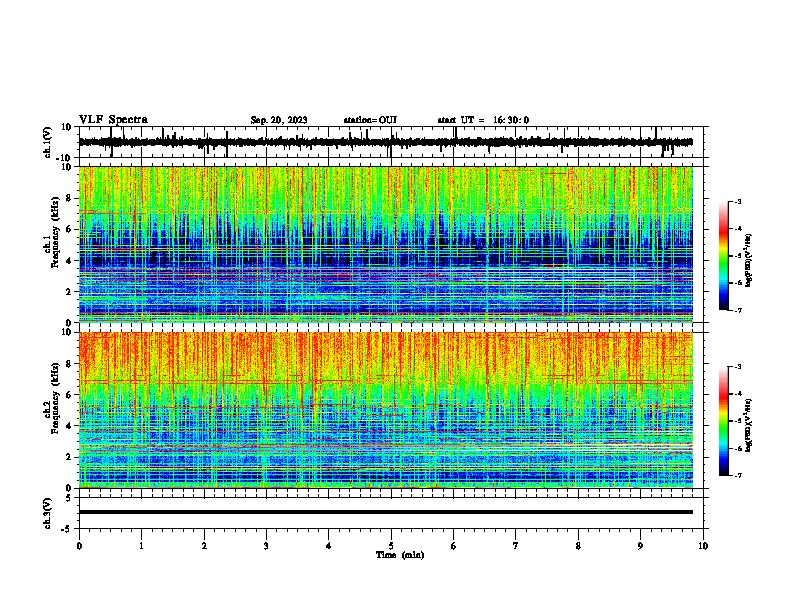Screen dimensions: 792x612
Task: Click the "start UT = 16:30:0" text
Action: (x=483, y=120)
